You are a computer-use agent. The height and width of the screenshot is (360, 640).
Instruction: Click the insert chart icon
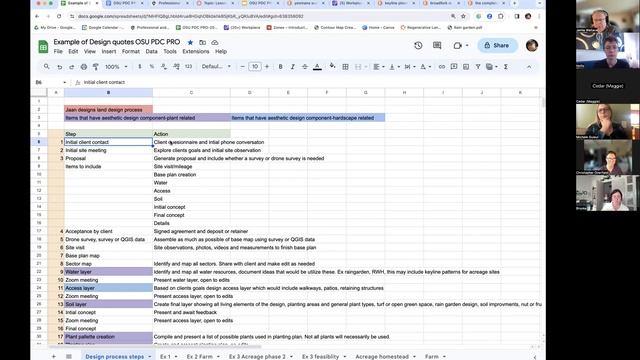(x=466, y=67)
